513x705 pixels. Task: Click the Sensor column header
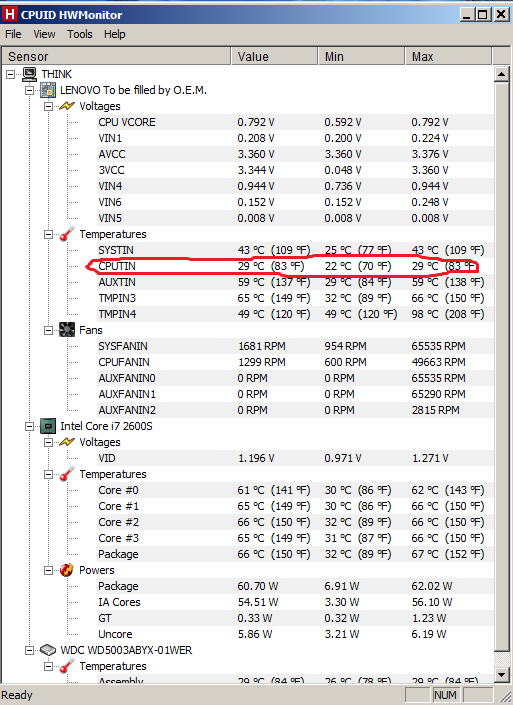coord(116,57)
